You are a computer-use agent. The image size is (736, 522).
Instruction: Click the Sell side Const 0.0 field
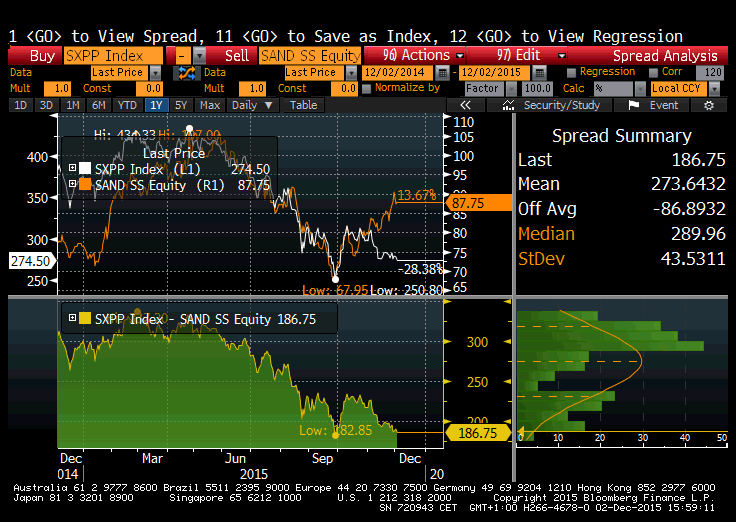[344, 89]
